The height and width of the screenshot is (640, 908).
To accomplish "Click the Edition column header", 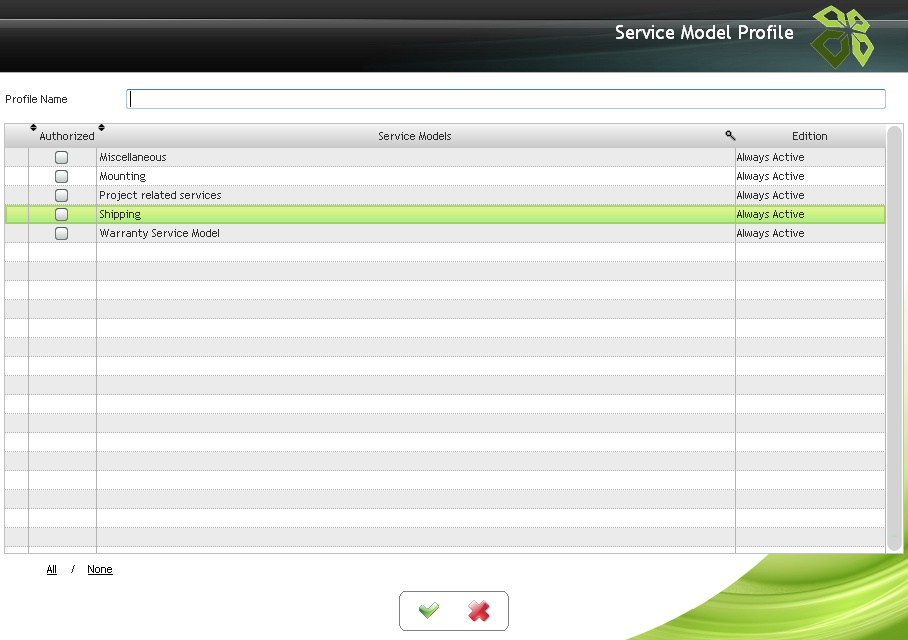I will point(809,136).
